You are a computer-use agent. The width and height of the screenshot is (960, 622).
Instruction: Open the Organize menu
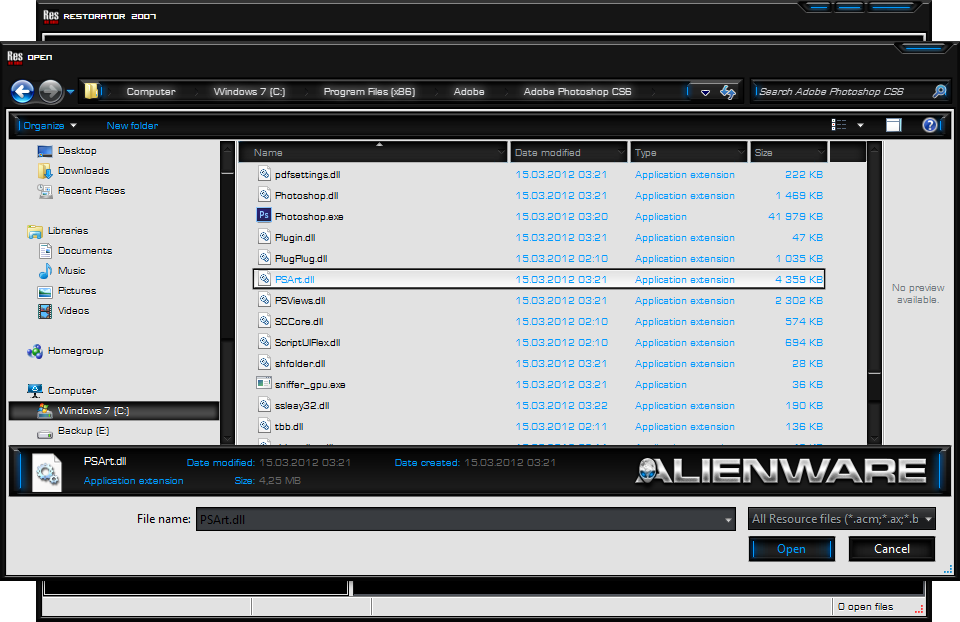pos(50,126)
